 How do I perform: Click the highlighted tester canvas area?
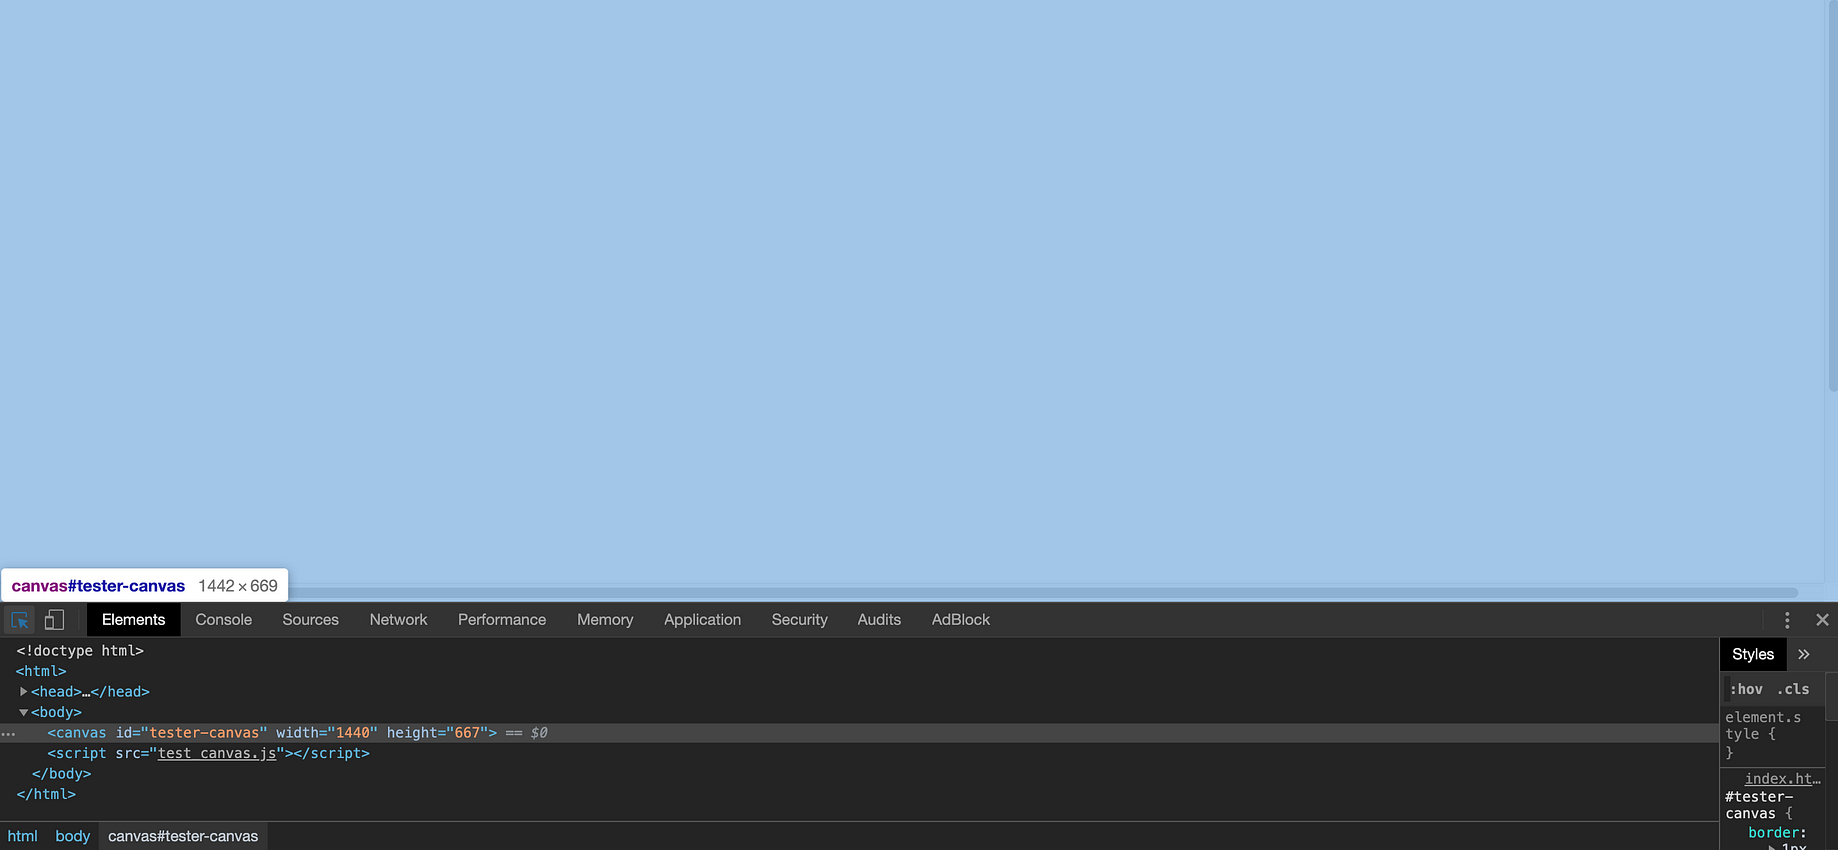click(912, 290)
